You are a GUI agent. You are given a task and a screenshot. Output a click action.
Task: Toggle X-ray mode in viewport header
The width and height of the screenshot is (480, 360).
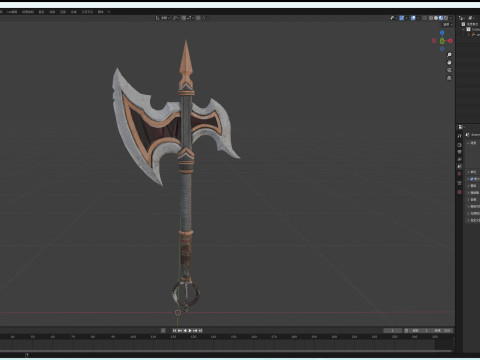tap(424, 18)
